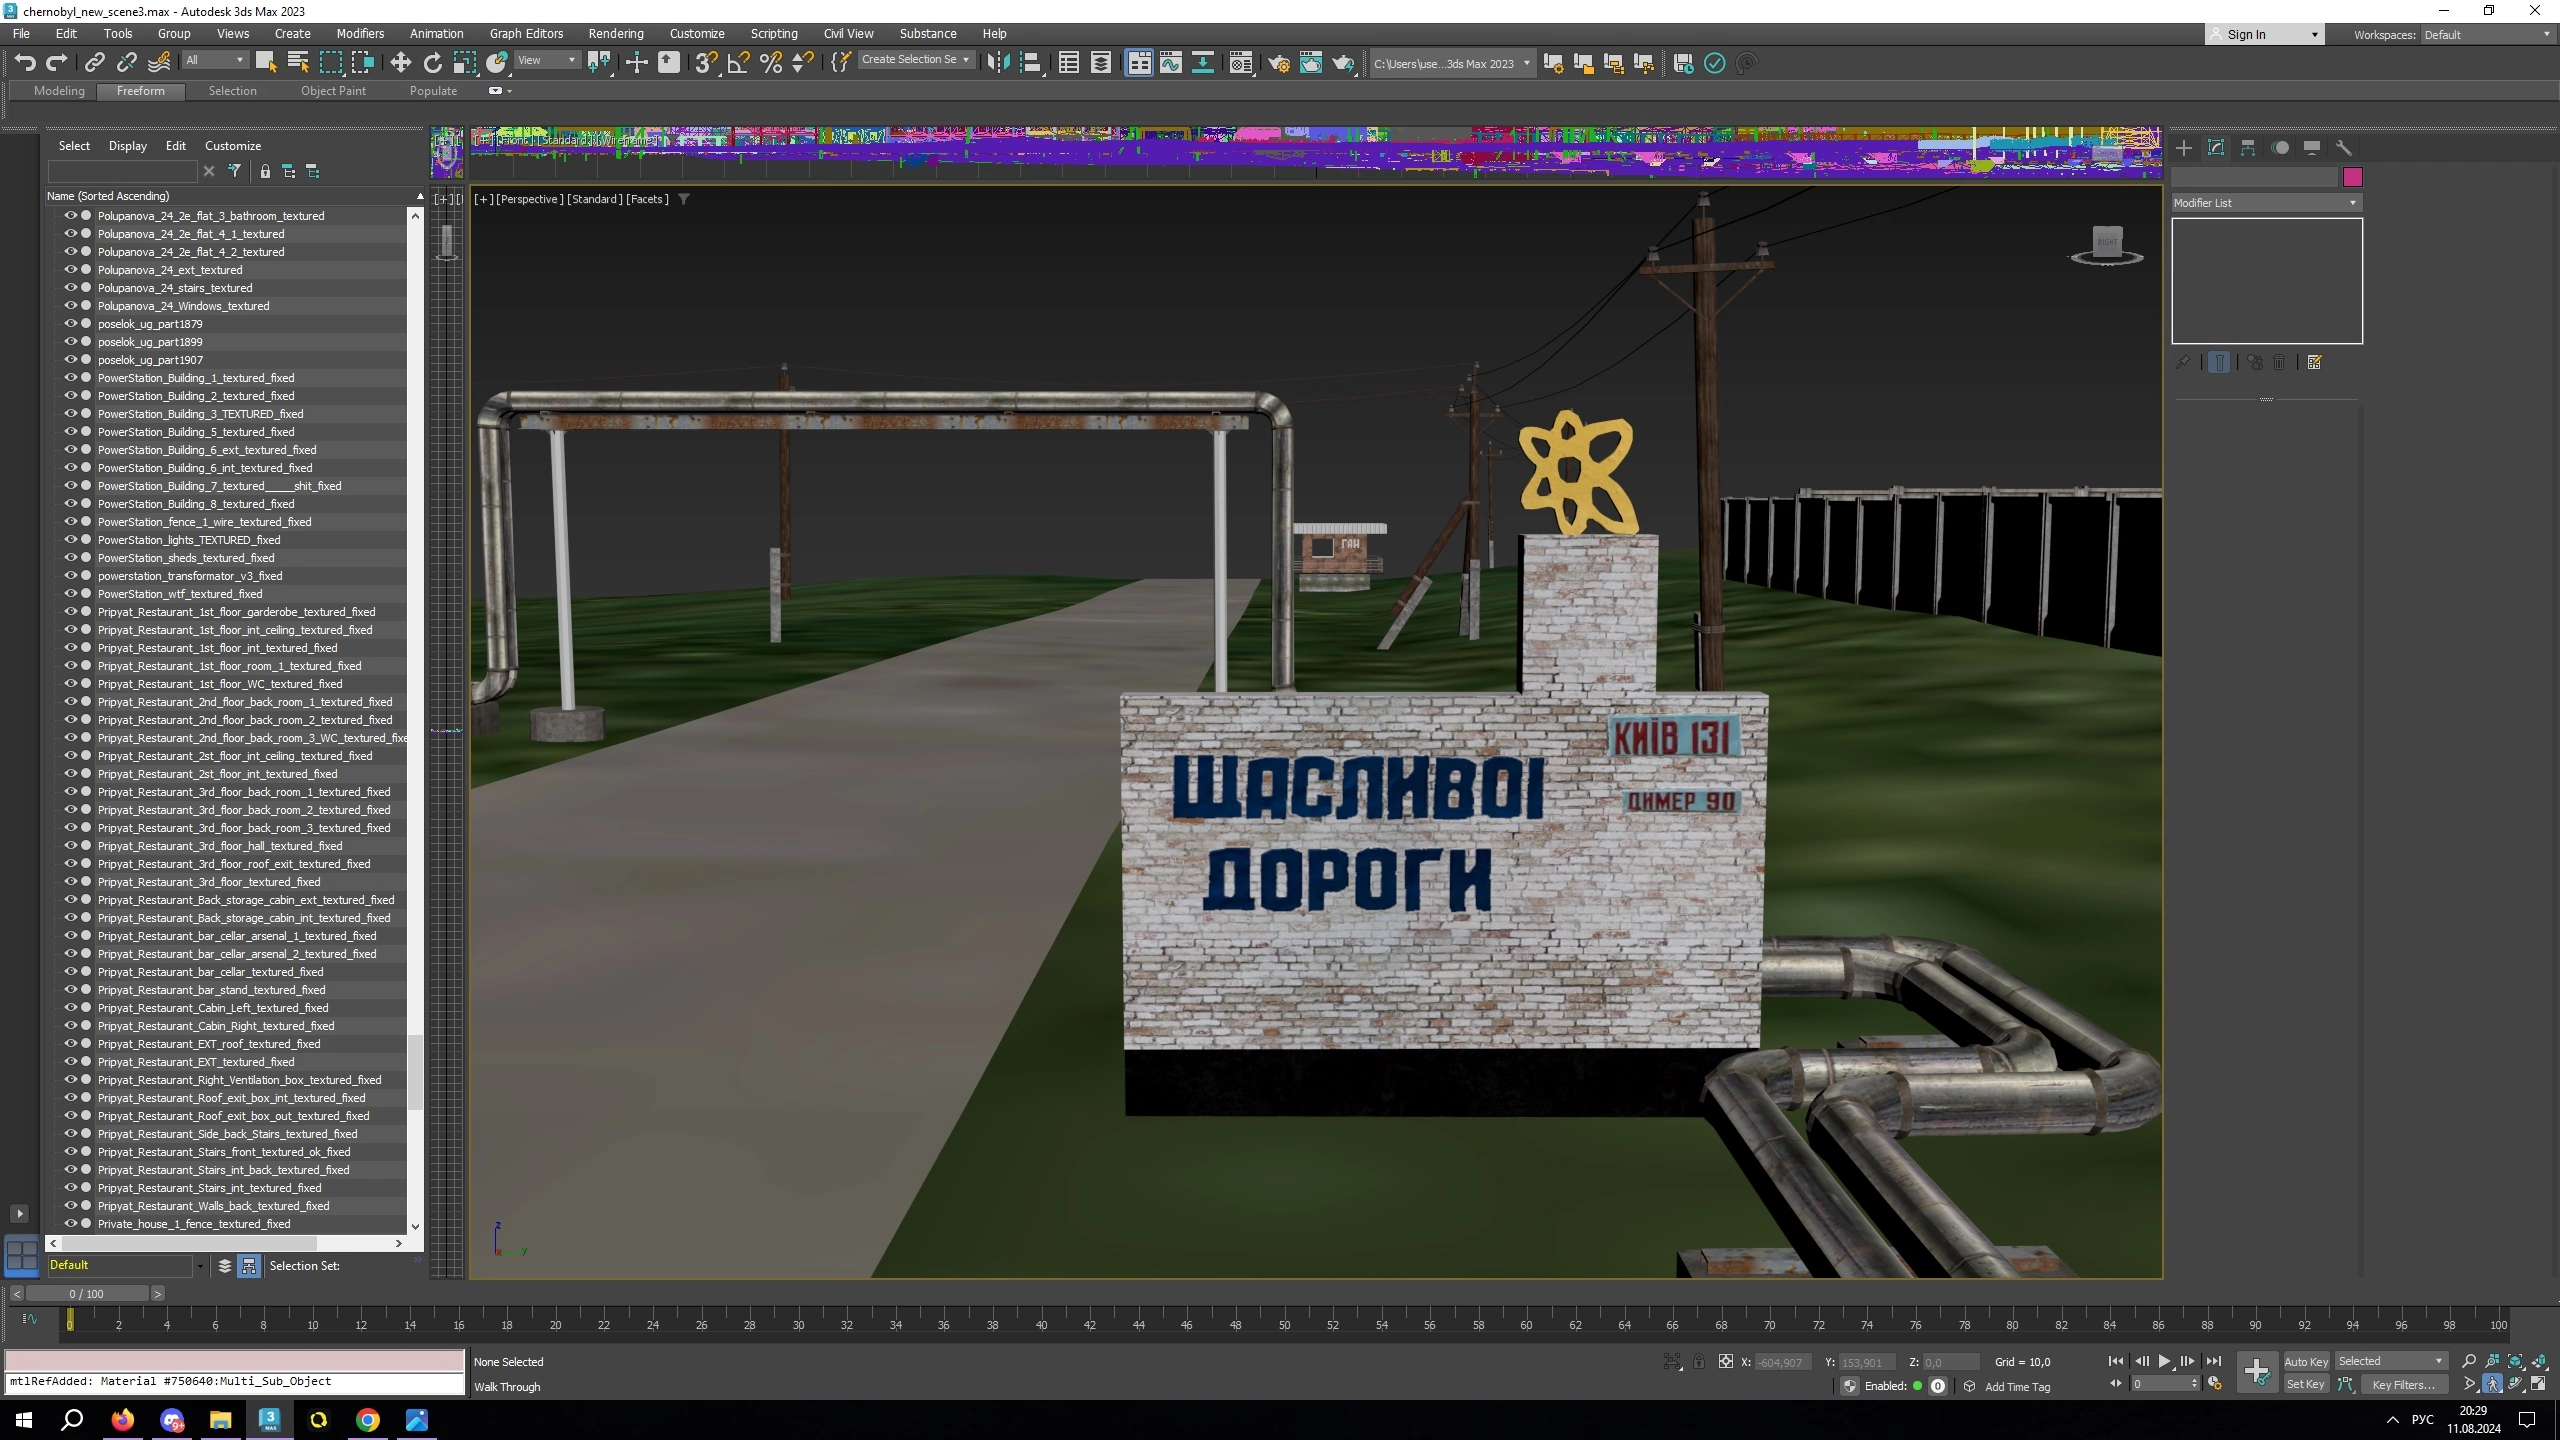Click the Undo arrow icon

(25, 63)
